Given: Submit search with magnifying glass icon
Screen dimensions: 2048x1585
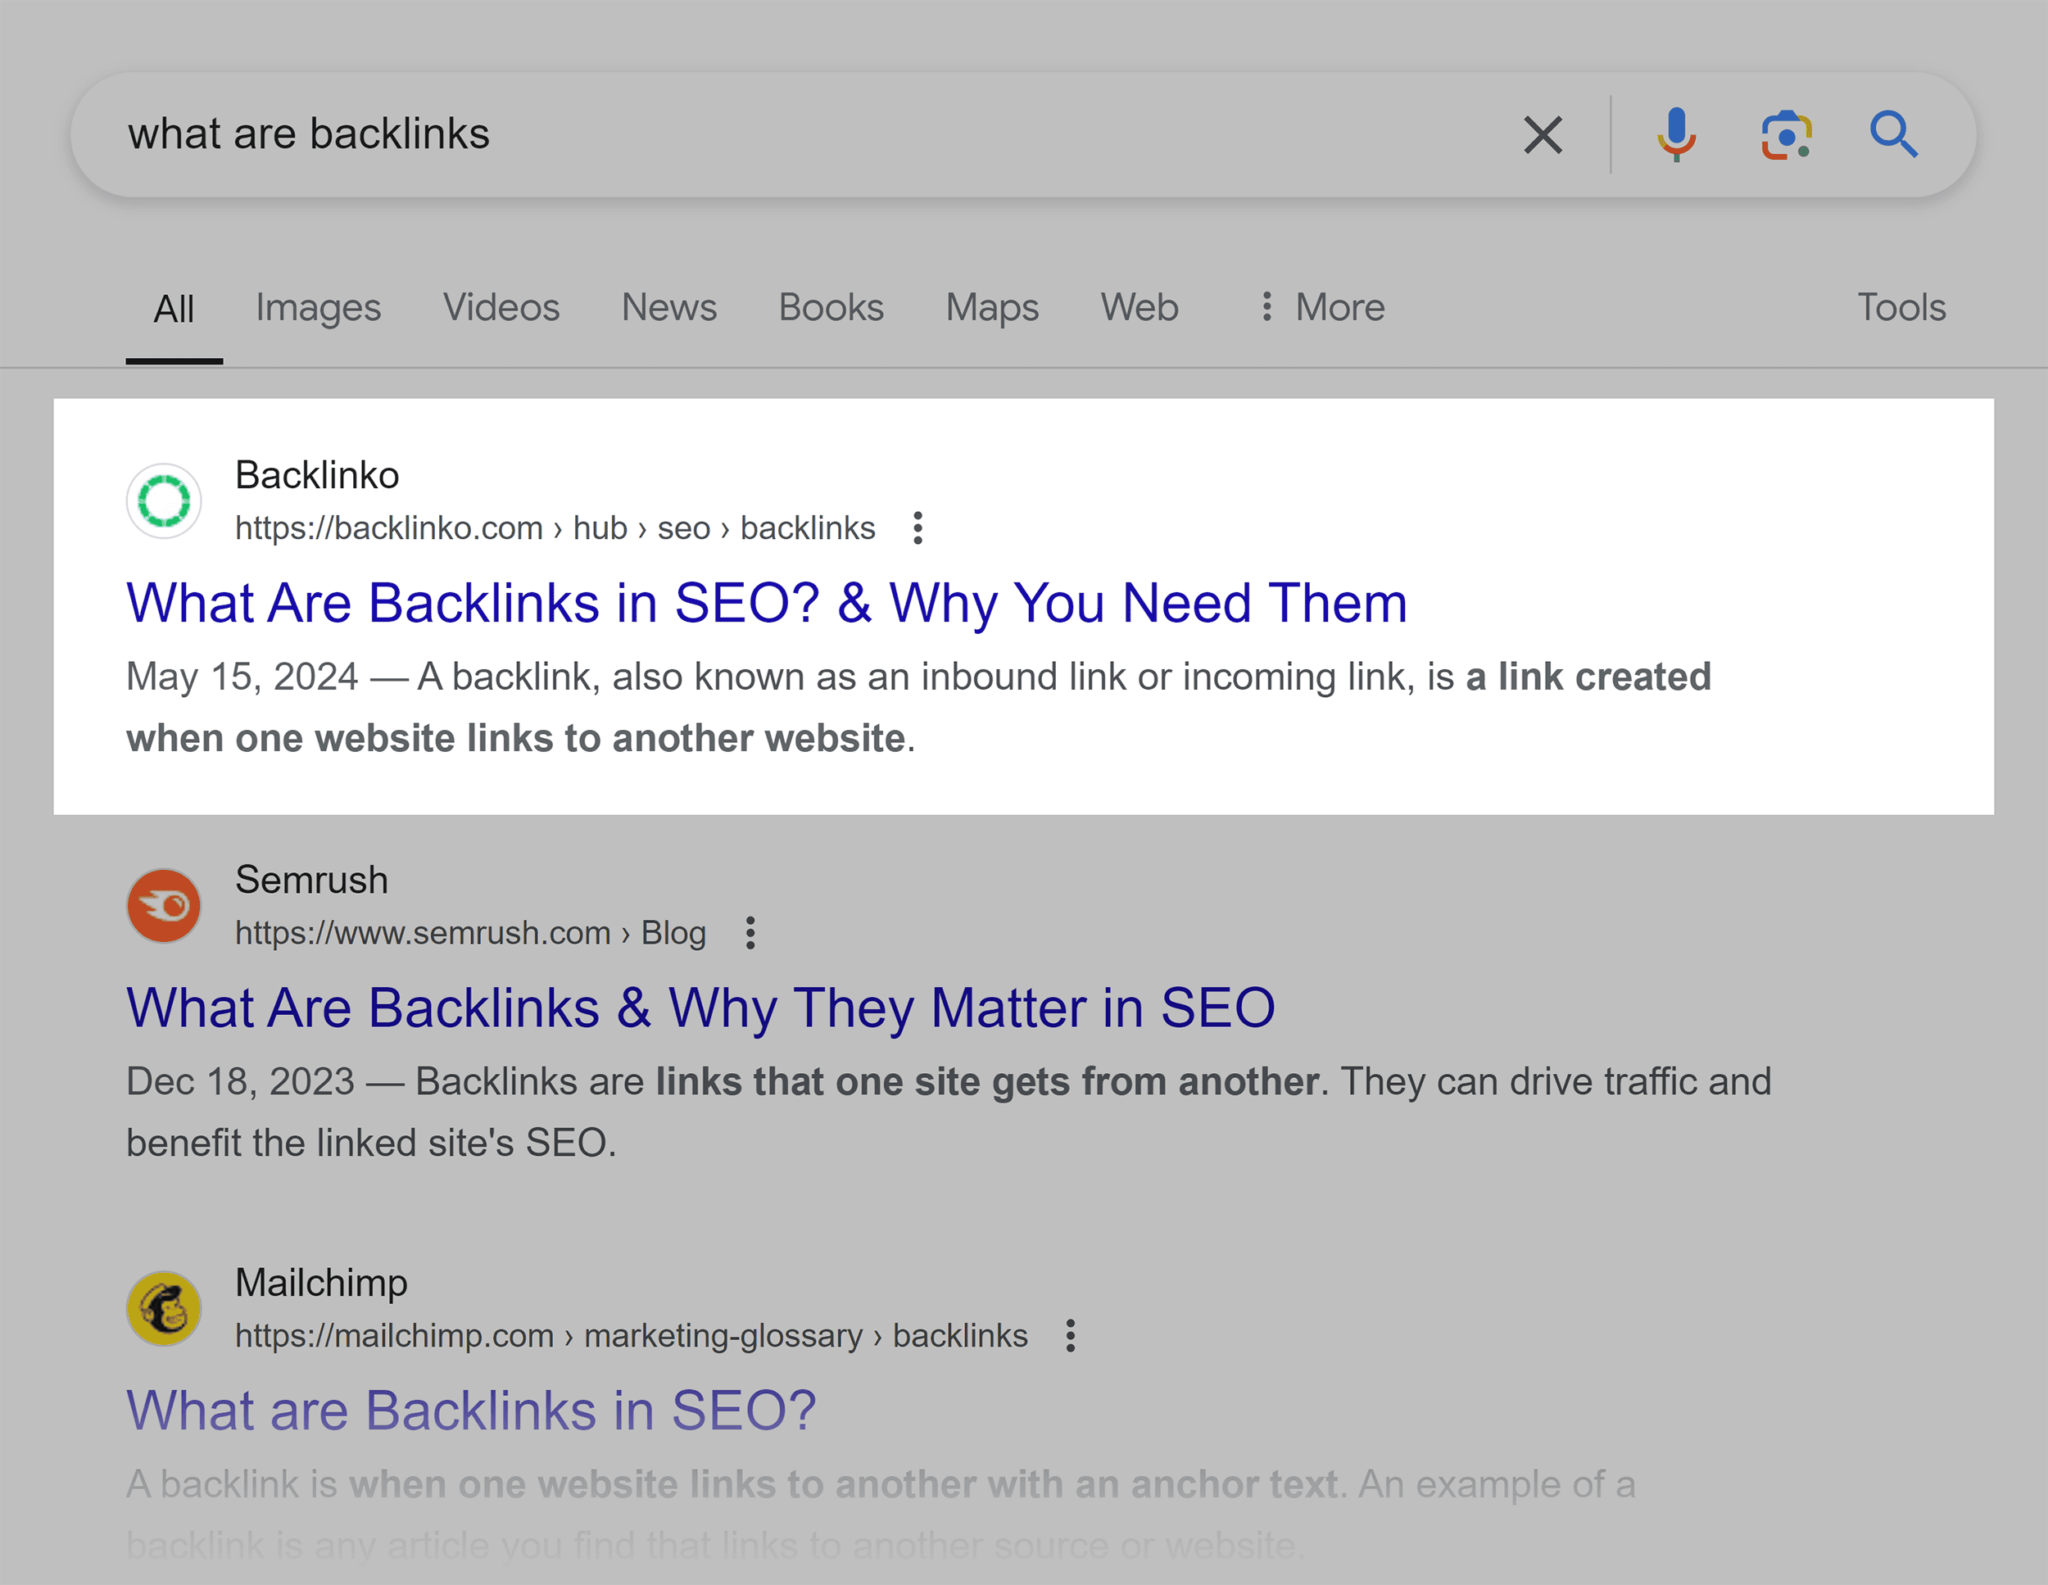Looking at the screenshot, I should 1894,135.
